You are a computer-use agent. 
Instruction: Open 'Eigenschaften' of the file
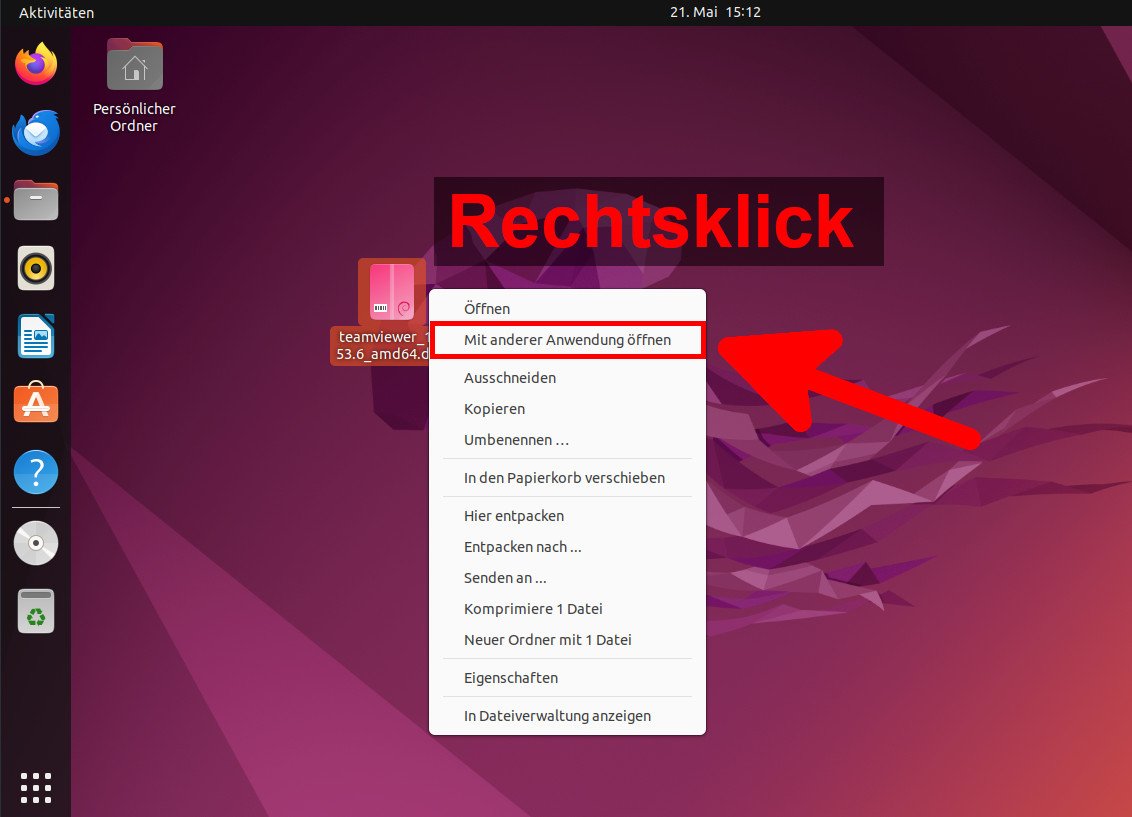(x=511, y=678)
